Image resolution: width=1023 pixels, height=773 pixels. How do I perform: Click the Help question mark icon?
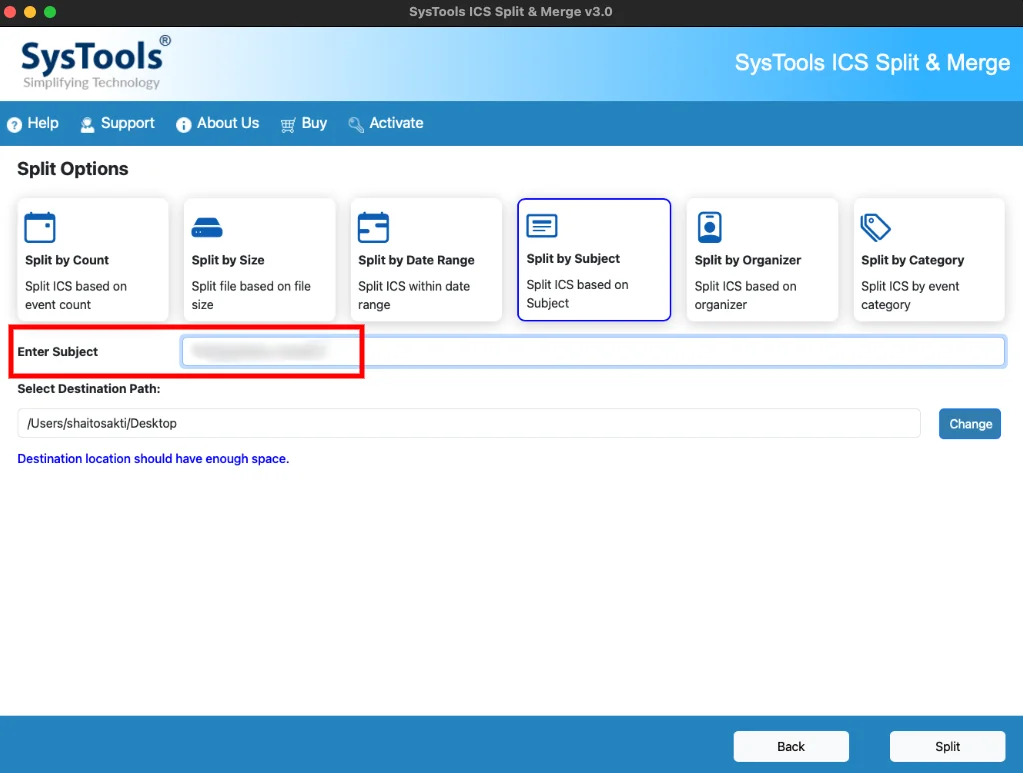[x=14, y=124]
